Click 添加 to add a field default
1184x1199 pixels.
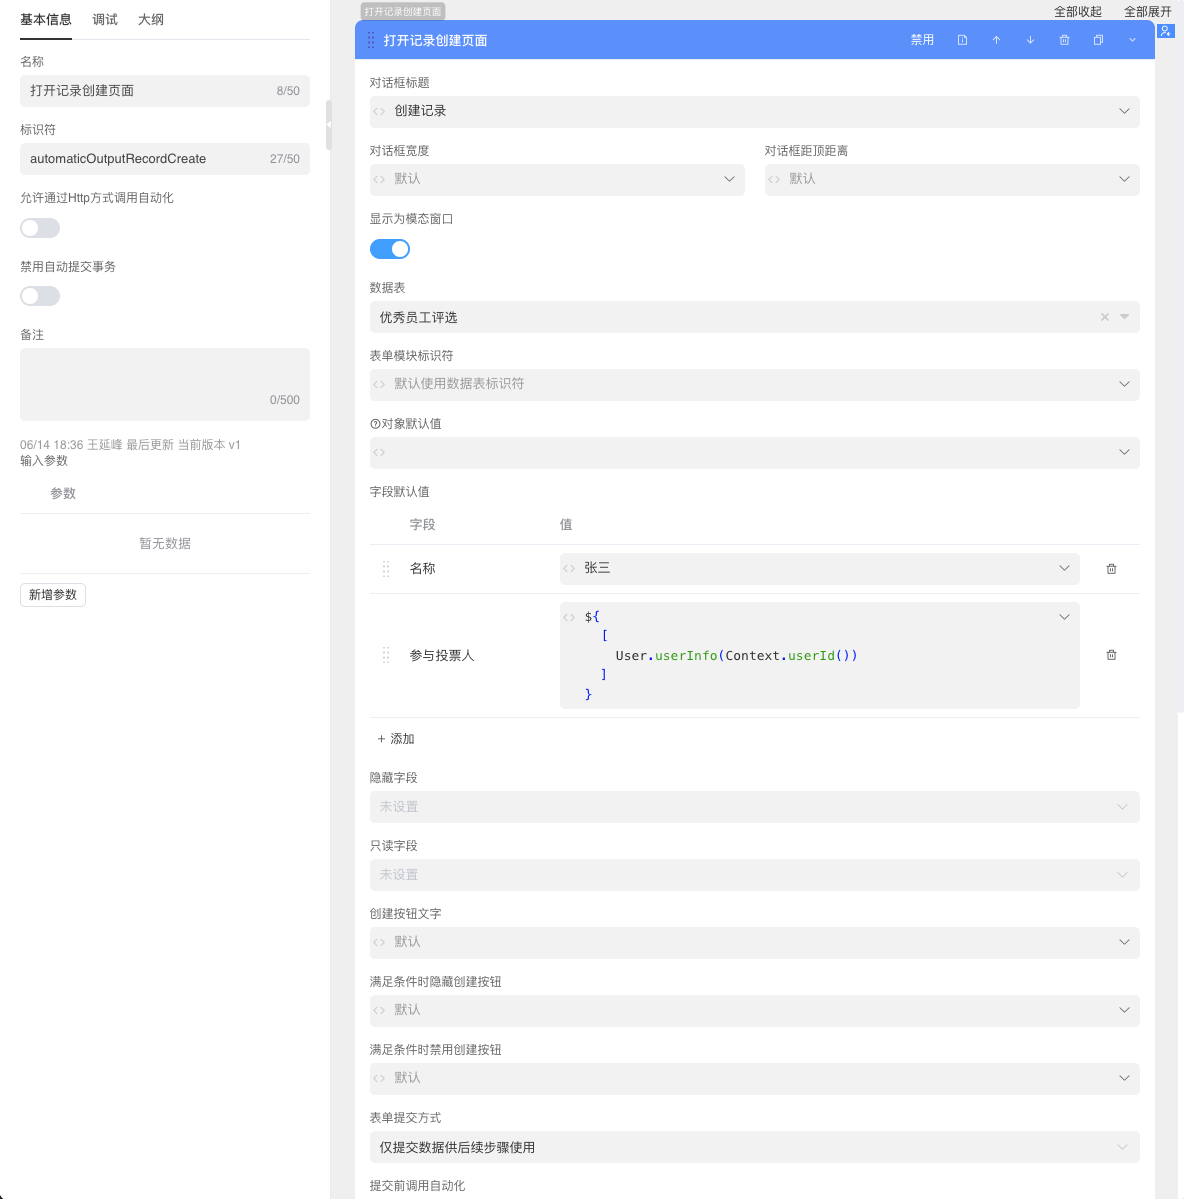(x=396, y=739)
